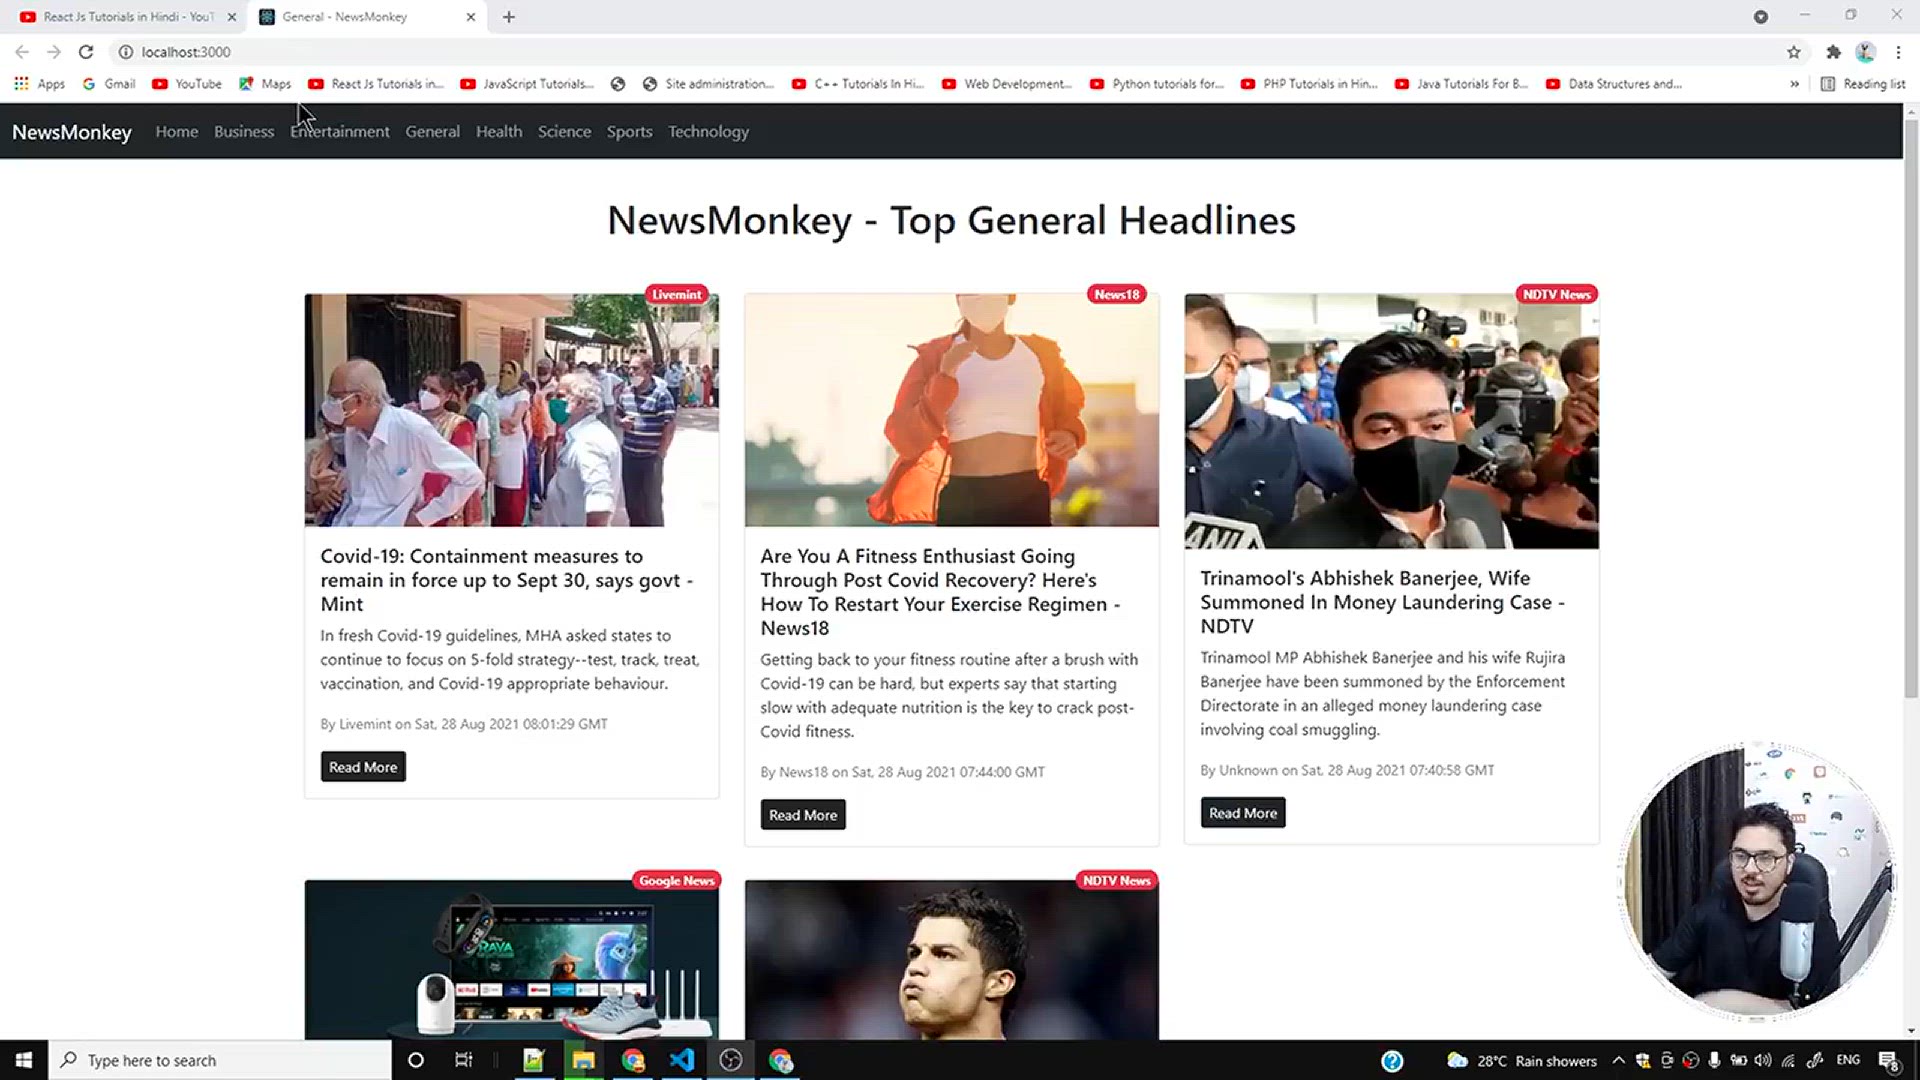Click NDTV News footballer card image
The image size is (1920, 1080).
952,960
